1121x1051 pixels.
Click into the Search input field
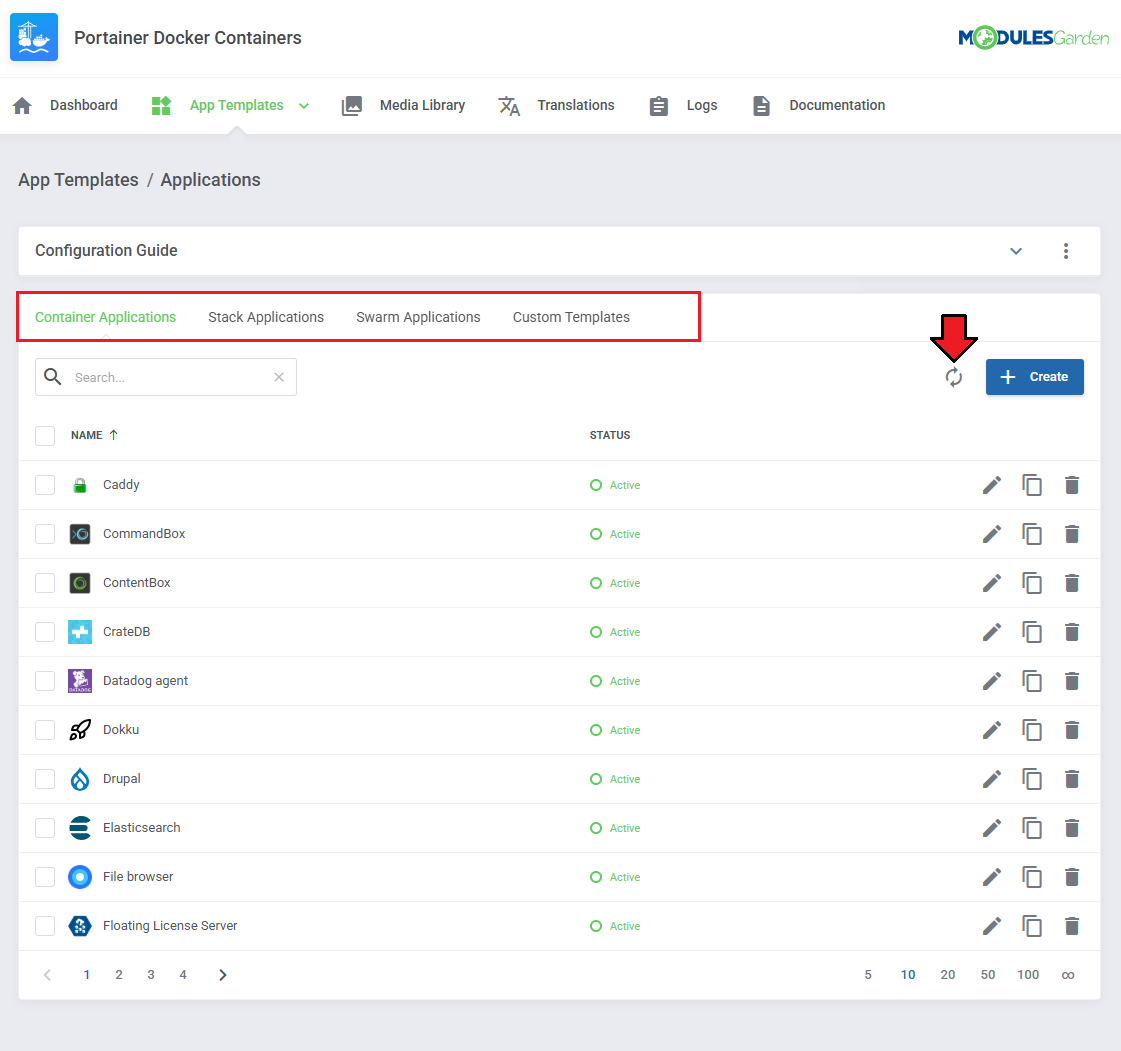(168, 377)
